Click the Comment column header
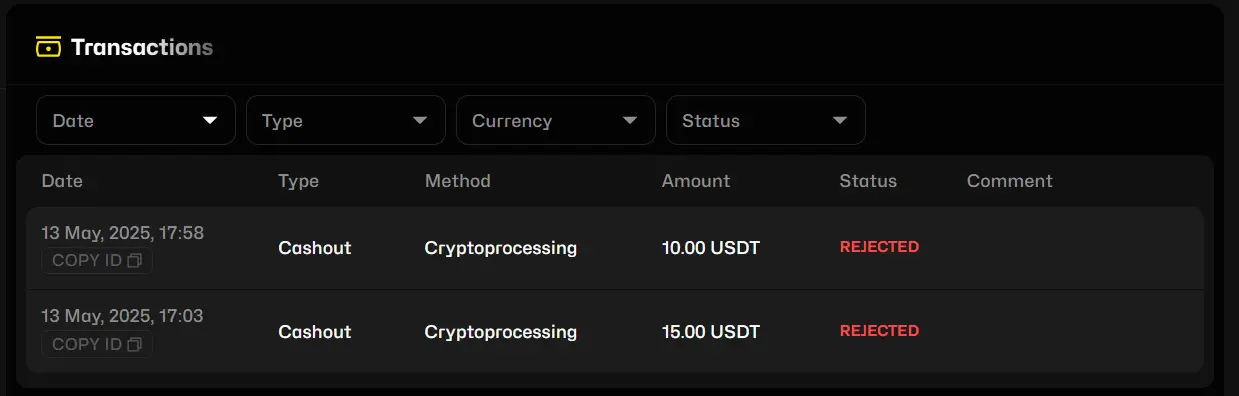Viewport: 1239px width, 396px height. pos(1010,181)
